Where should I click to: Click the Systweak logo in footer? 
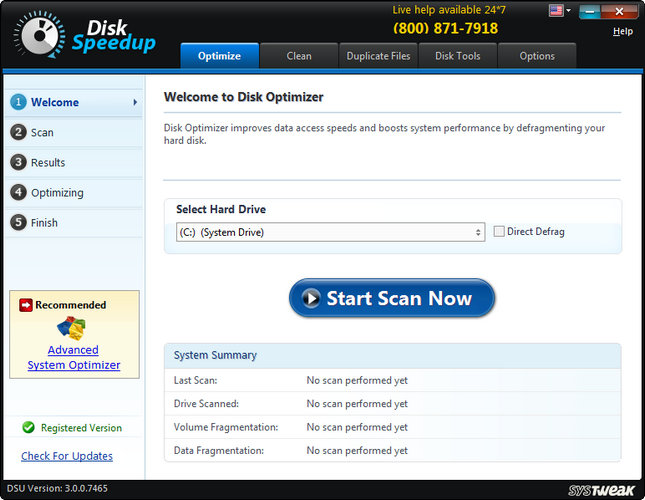click(601, 490)
